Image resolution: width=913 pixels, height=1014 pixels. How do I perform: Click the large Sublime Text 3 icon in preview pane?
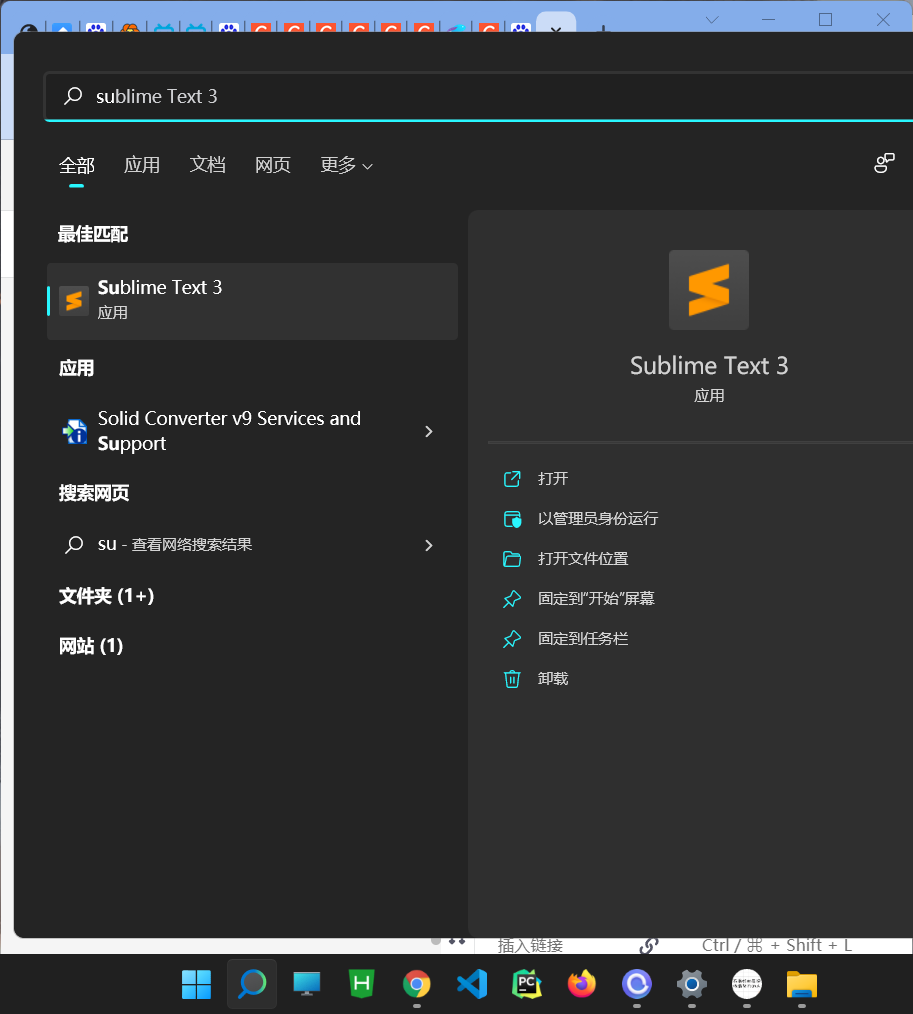click(x=709, y=290)
